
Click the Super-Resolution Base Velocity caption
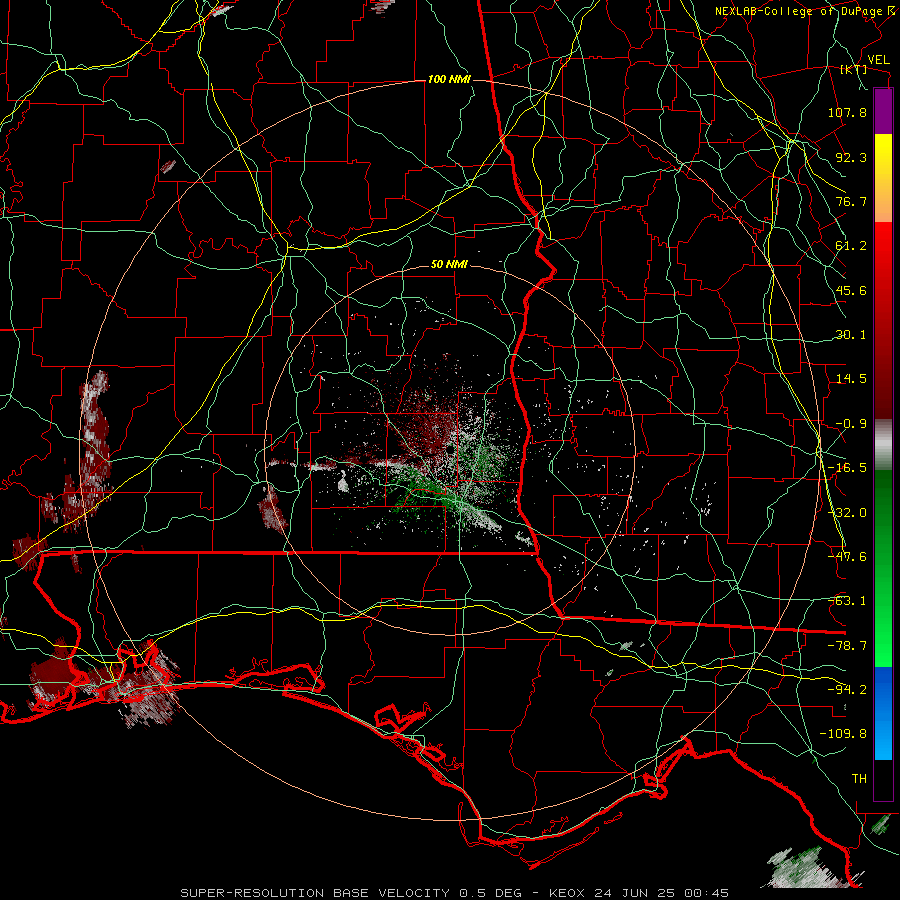(x=455, y=893)
